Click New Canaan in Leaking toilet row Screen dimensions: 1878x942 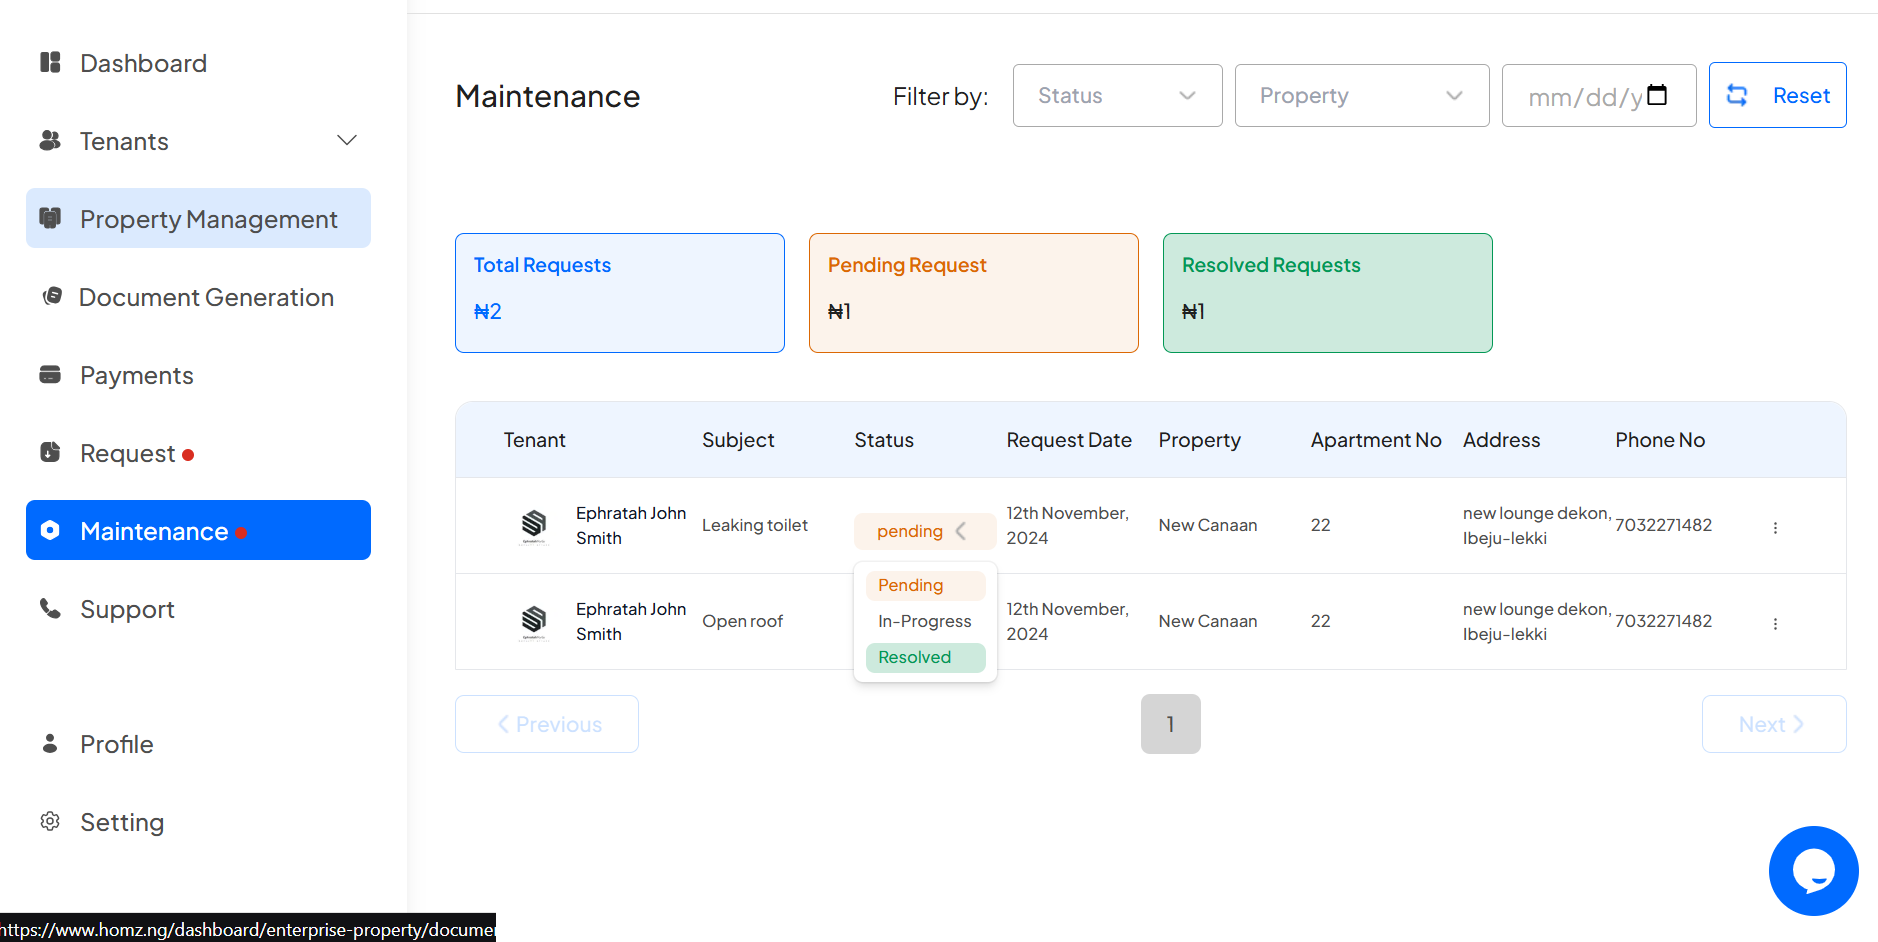(1208, 525)
